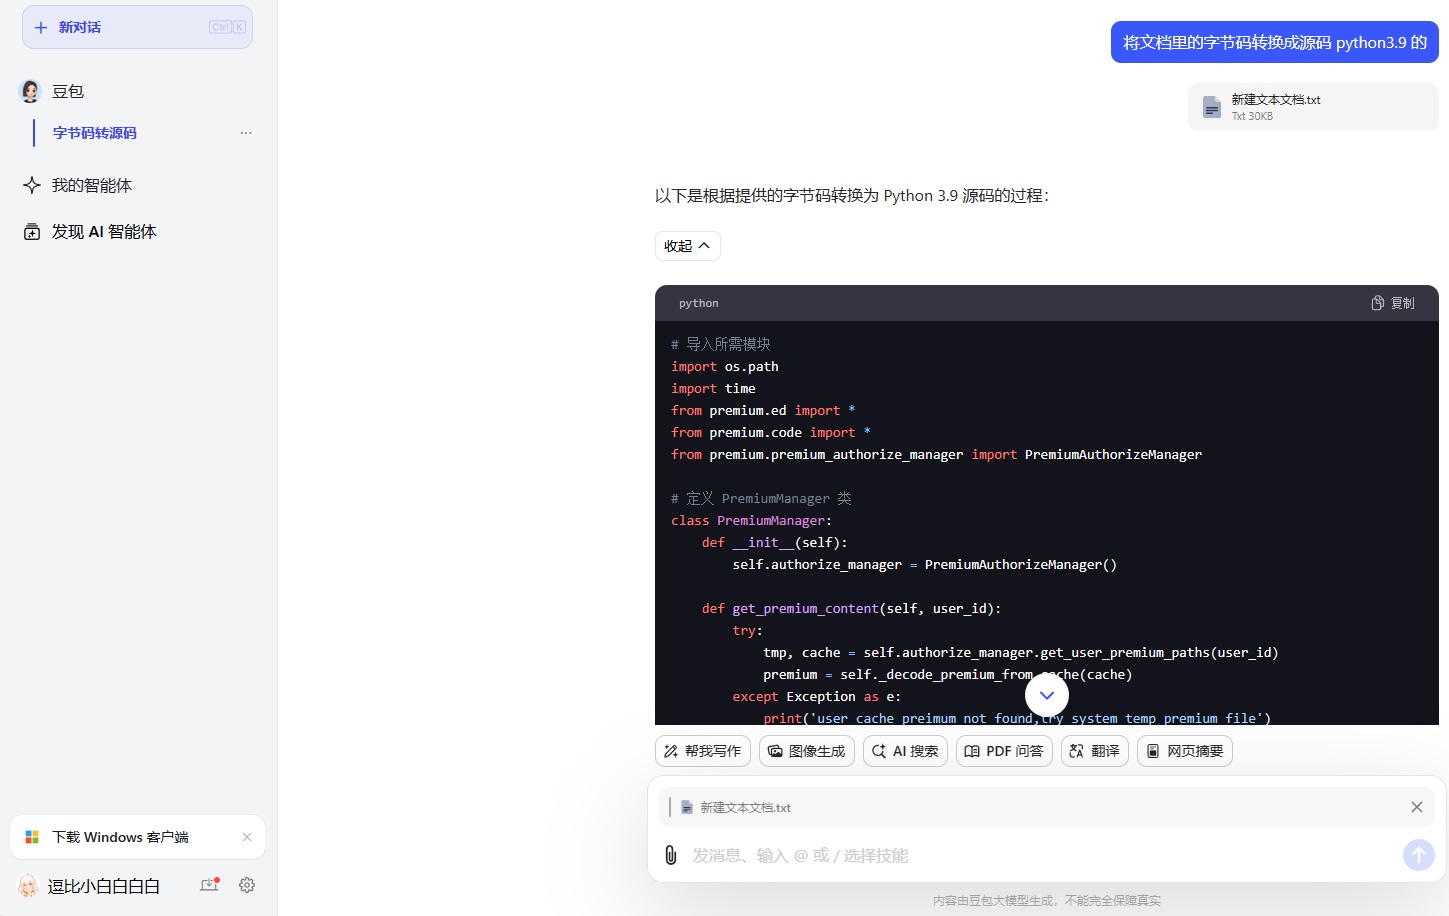Image resolution: width=1449 pixels, height=916 pixels.
Task: Click the bot icon beside 发现 AI 智能体
Action: 32,232
